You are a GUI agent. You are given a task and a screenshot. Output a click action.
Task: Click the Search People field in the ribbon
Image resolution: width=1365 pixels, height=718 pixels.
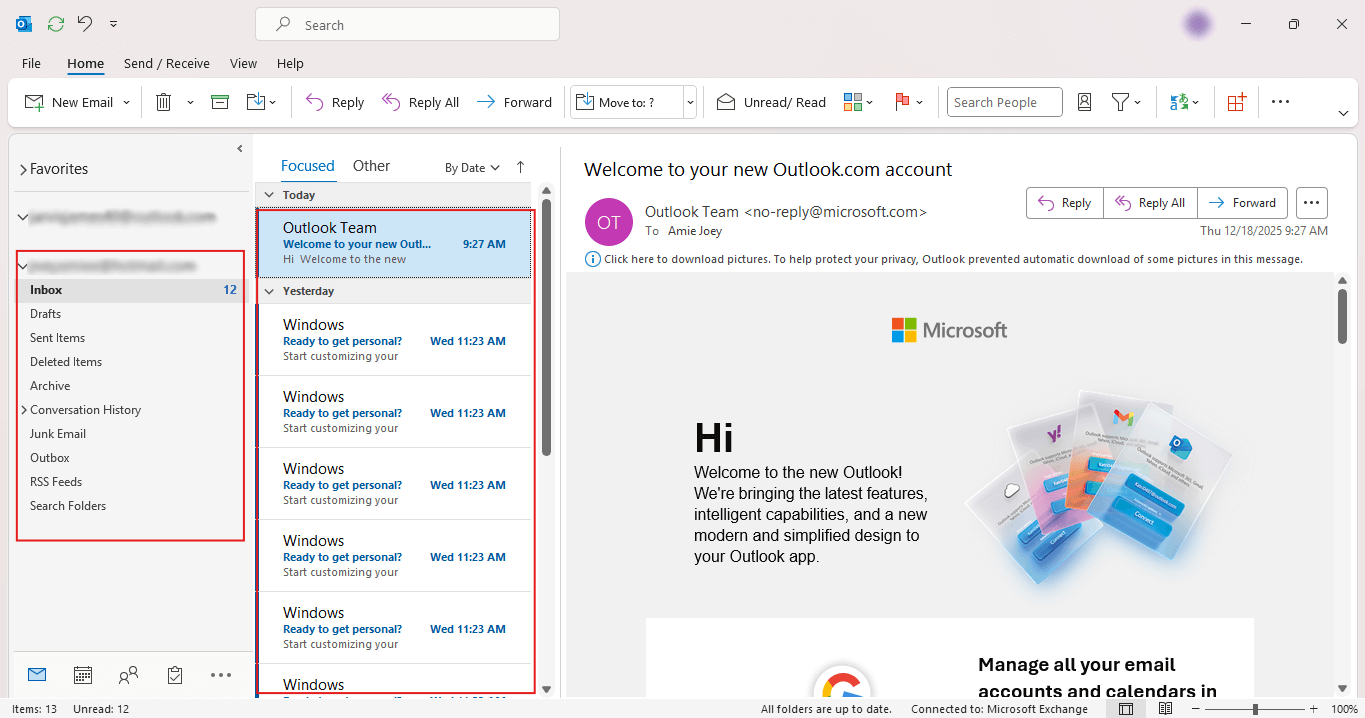coord(1003,101)
